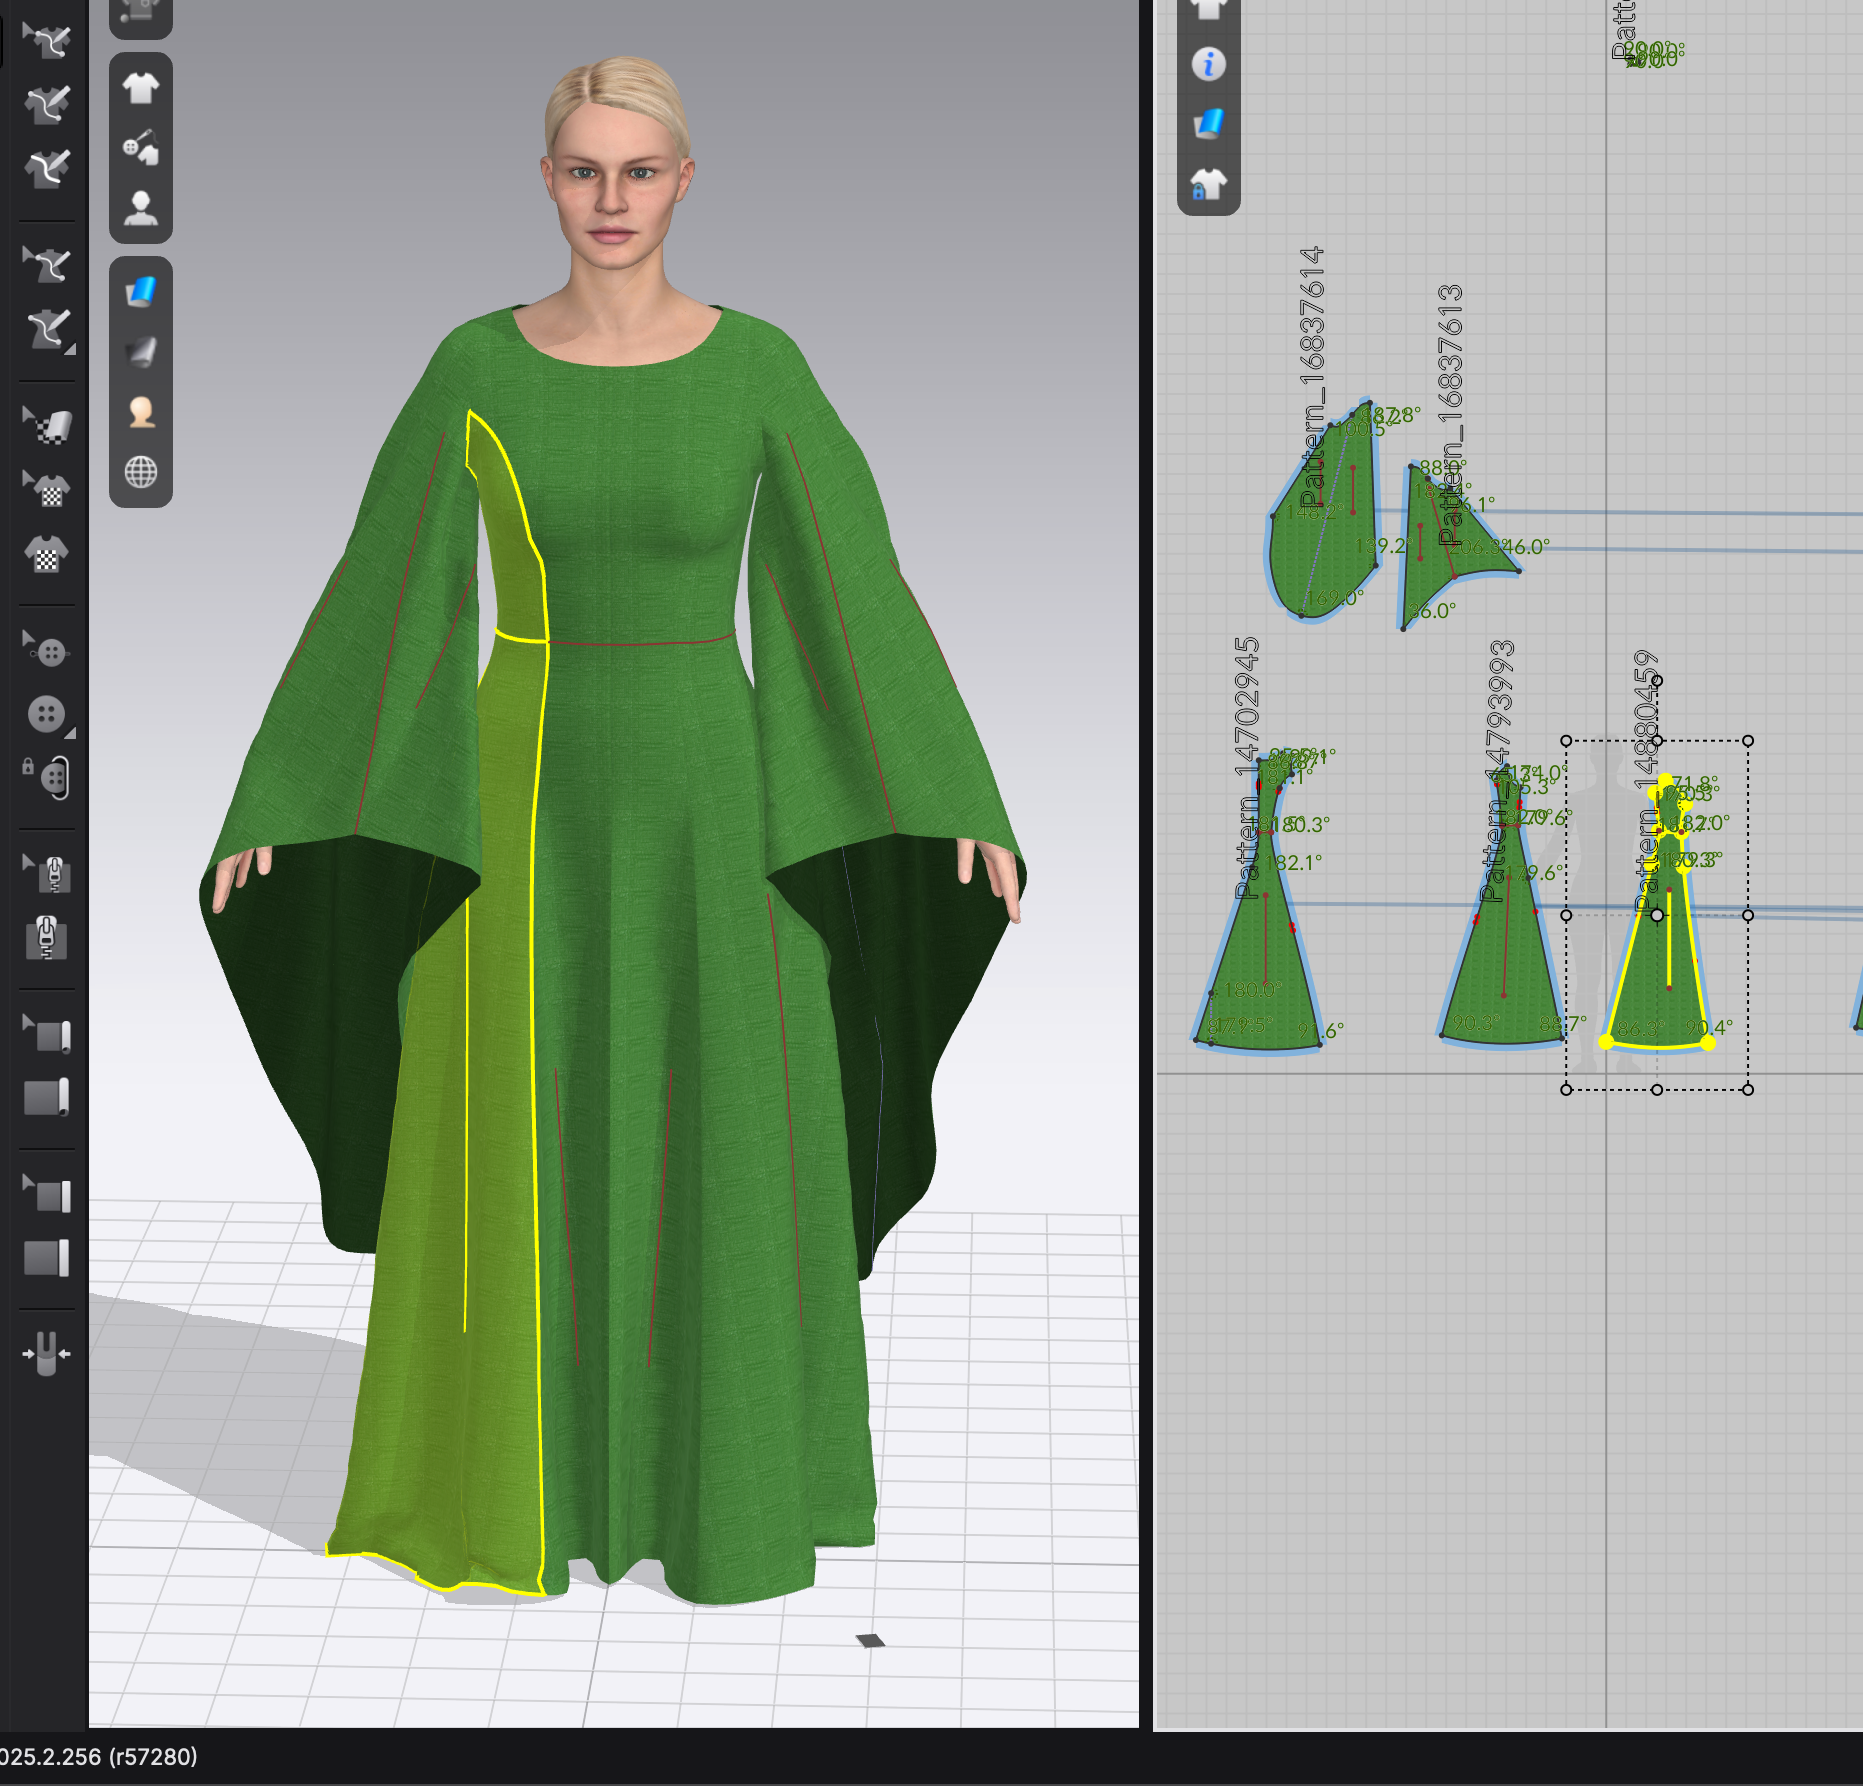Open the info icon in 2D window
This screenshot has height=1786, width=1863.
point(1208,64)
